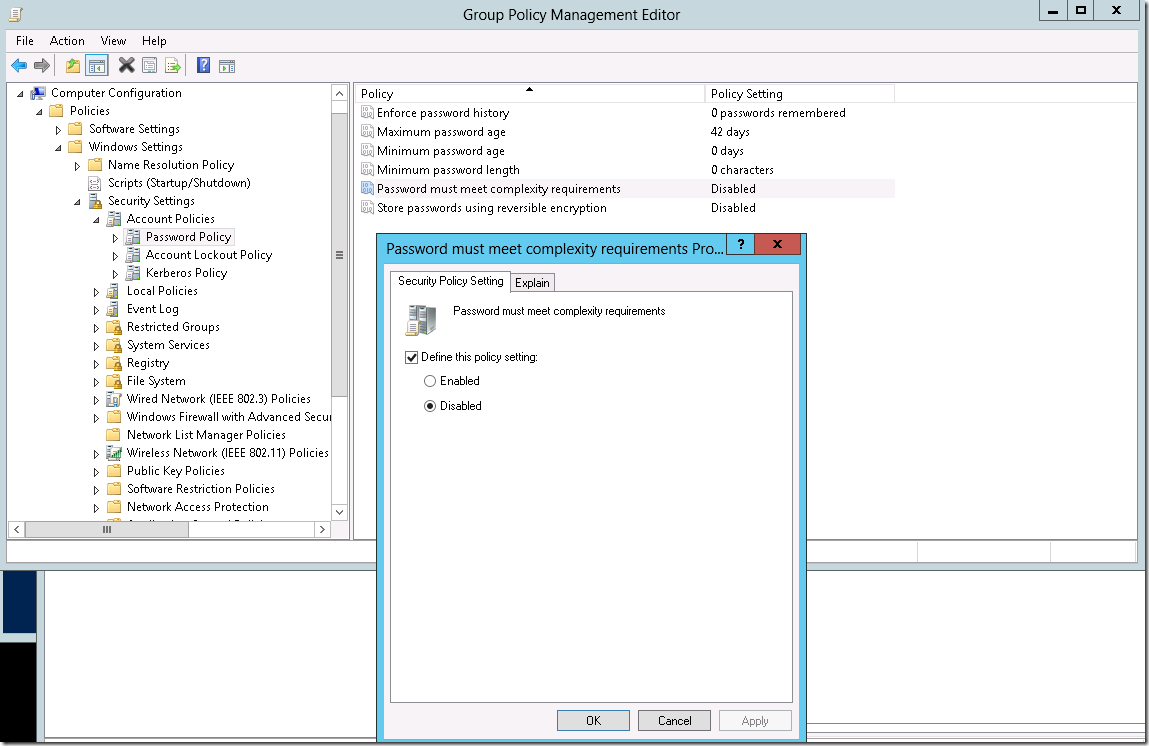Screen dimensions: 1149x746
Task: Click the Enforce password history policy icon
Action: tap(367, 112)
